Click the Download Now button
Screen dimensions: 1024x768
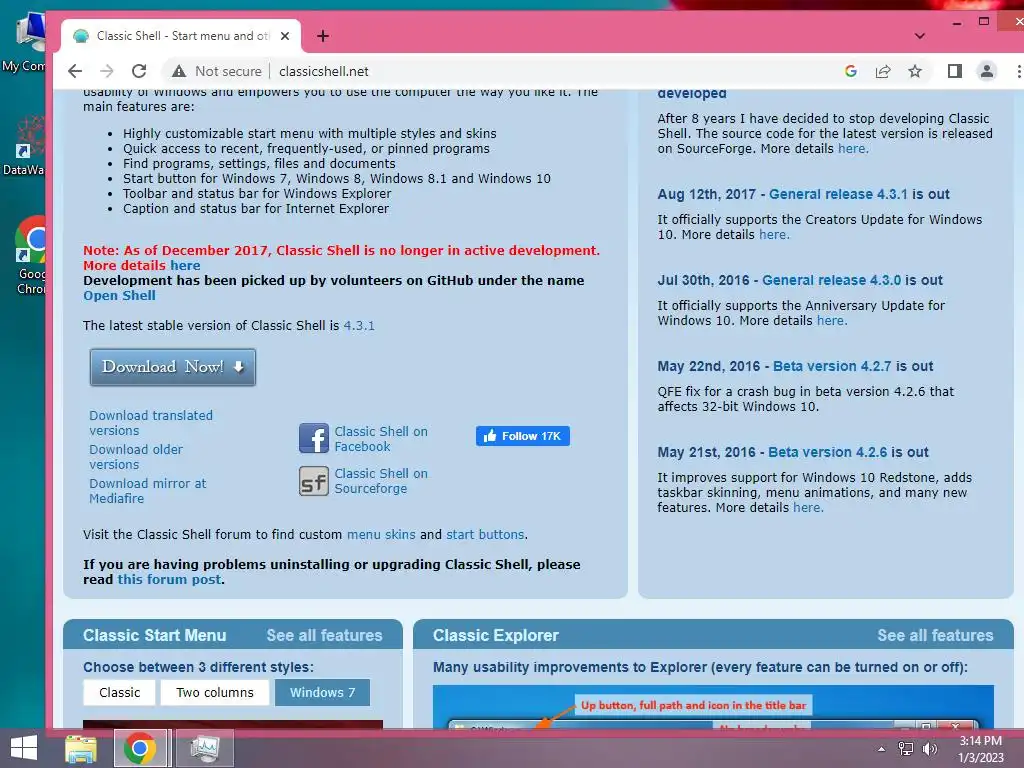click(x=172, y=367)
